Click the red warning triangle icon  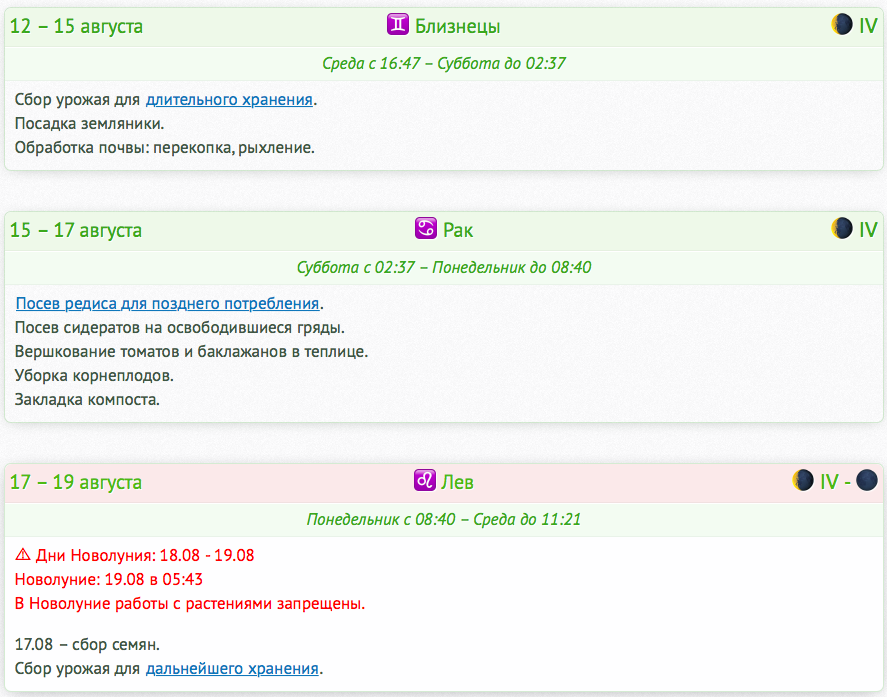point(23,555)
